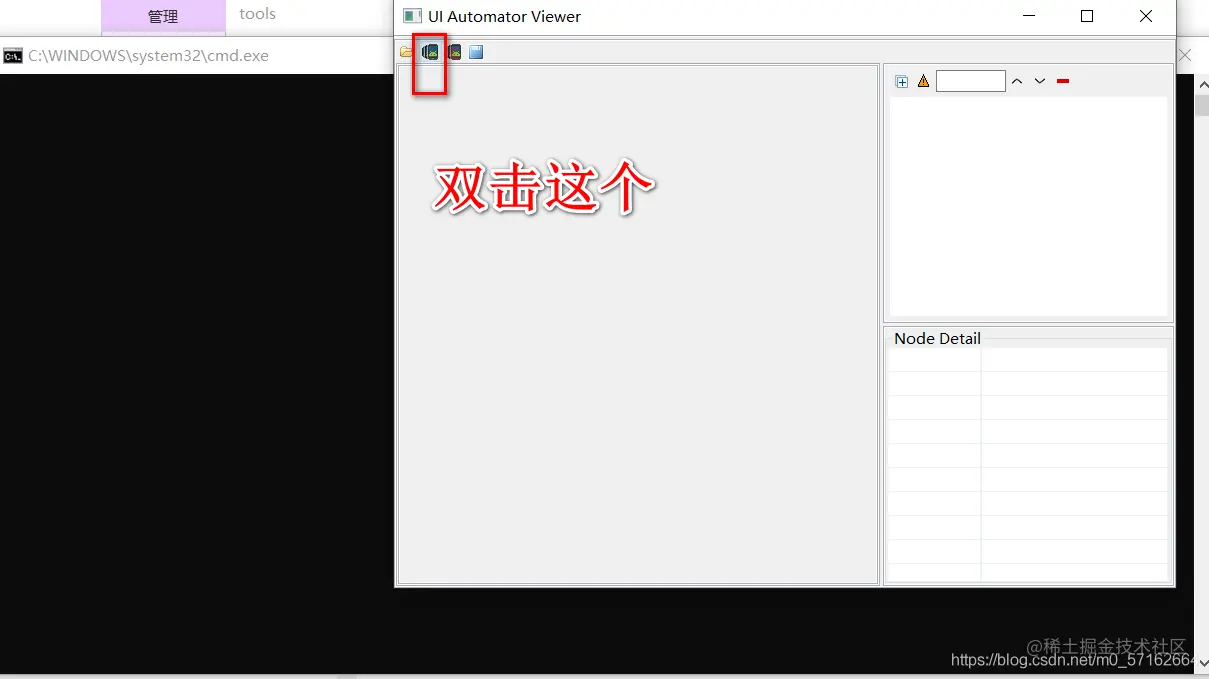The width and height of the screenshot is (1209, 679).
Task: Switch to the 管理 tab
Action: pyautogui.click(x=162, y=15)
